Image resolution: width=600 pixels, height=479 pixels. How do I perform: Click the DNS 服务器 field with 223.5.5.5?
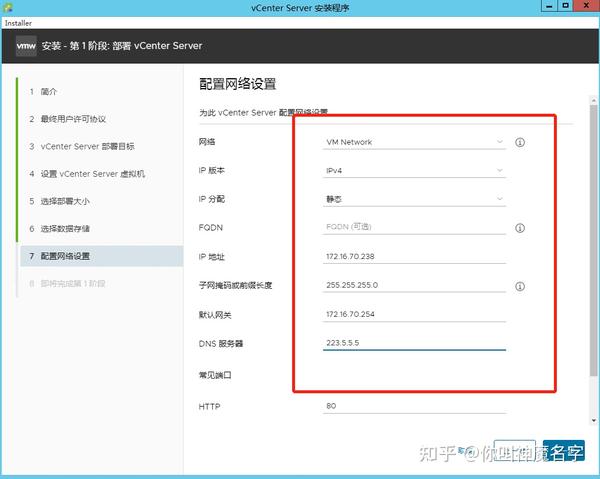(414, 343)
